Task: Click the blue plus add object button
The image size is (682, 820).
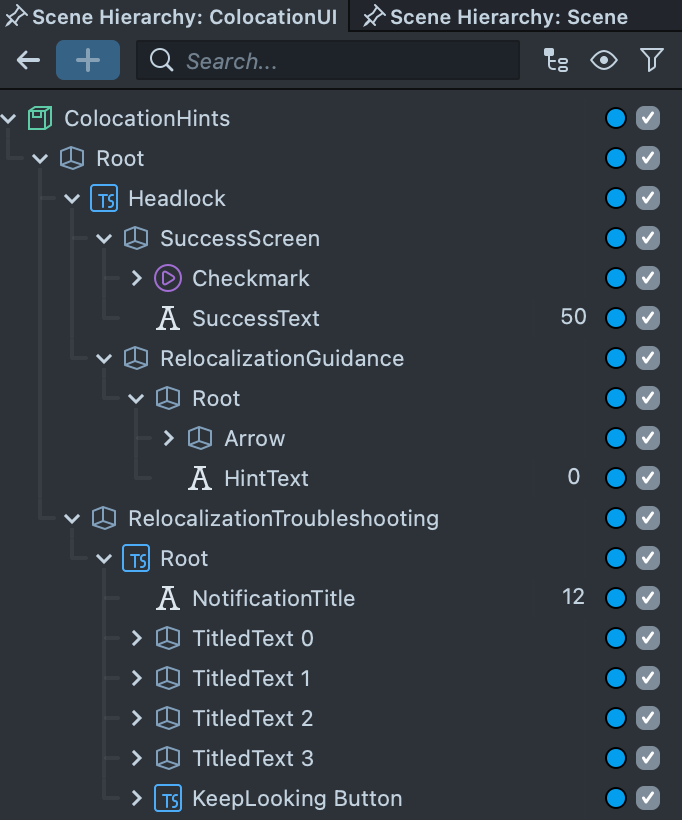Action: point(88,61)
